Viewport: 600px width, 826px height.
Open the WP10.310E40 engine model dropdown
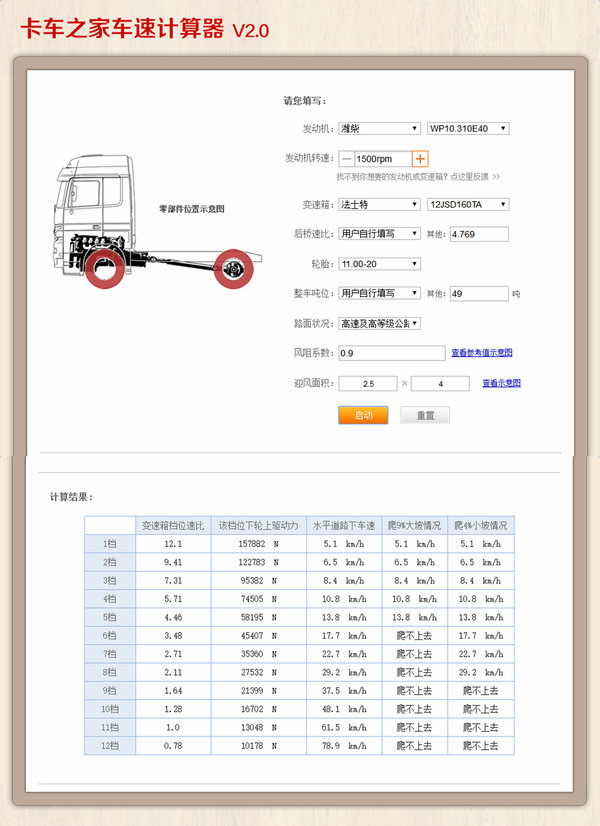click(467, 128)
